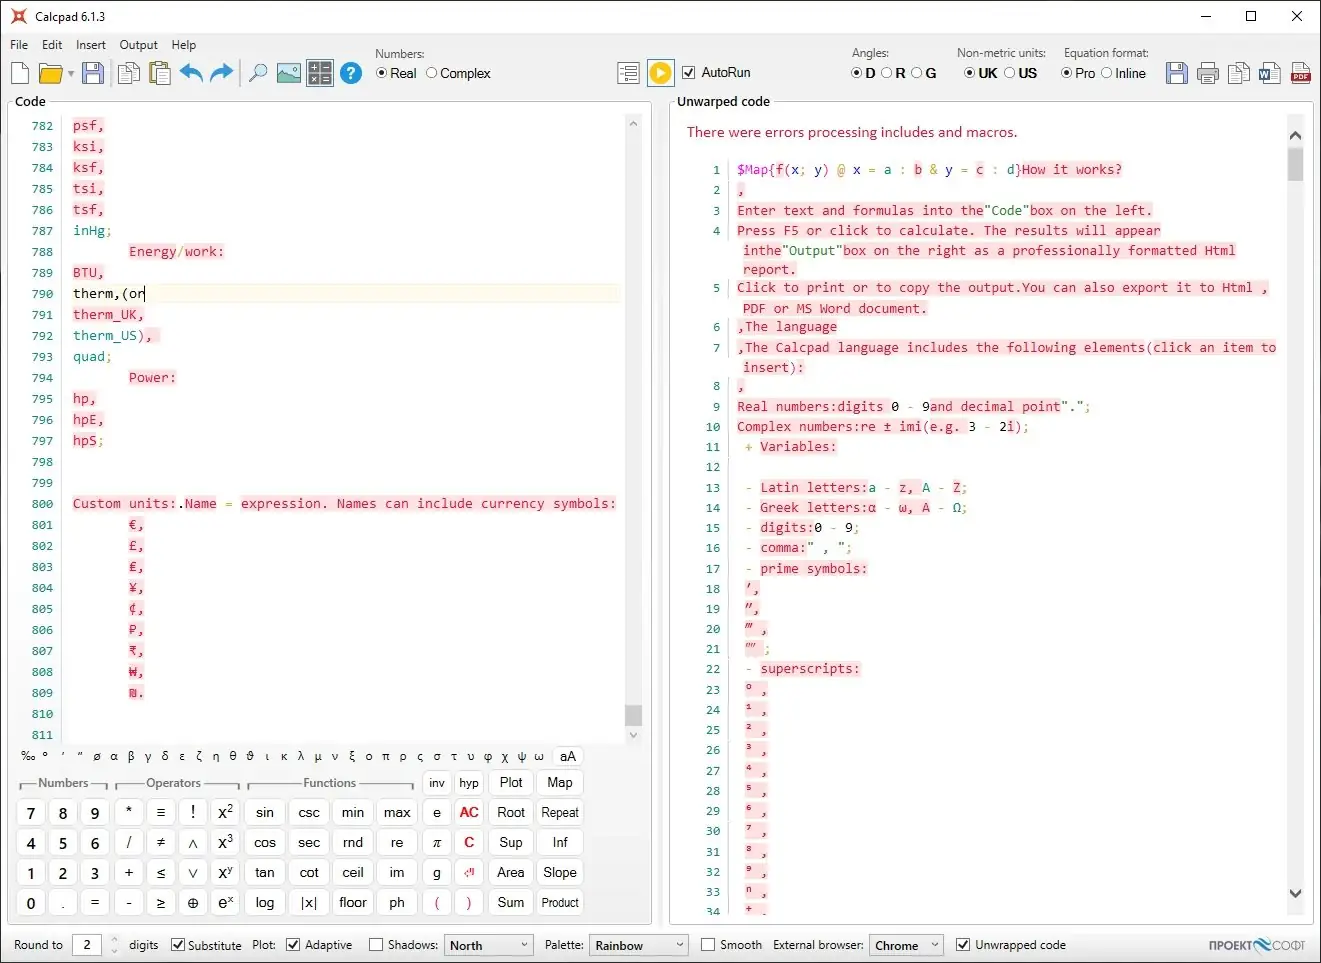Screen dimensions: 1321x963
Task: Open the File menu
Action: pos(19,45)
